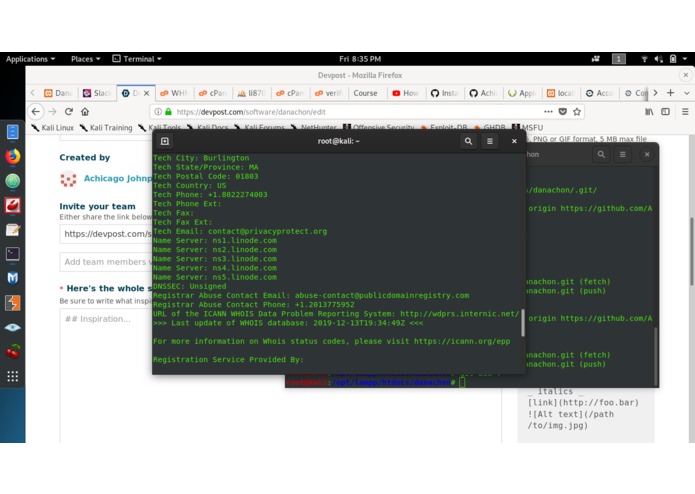695x494 pixels.
Task: Click the clock showing Fri 8:35 PM
Action: (x=360, y=58)
